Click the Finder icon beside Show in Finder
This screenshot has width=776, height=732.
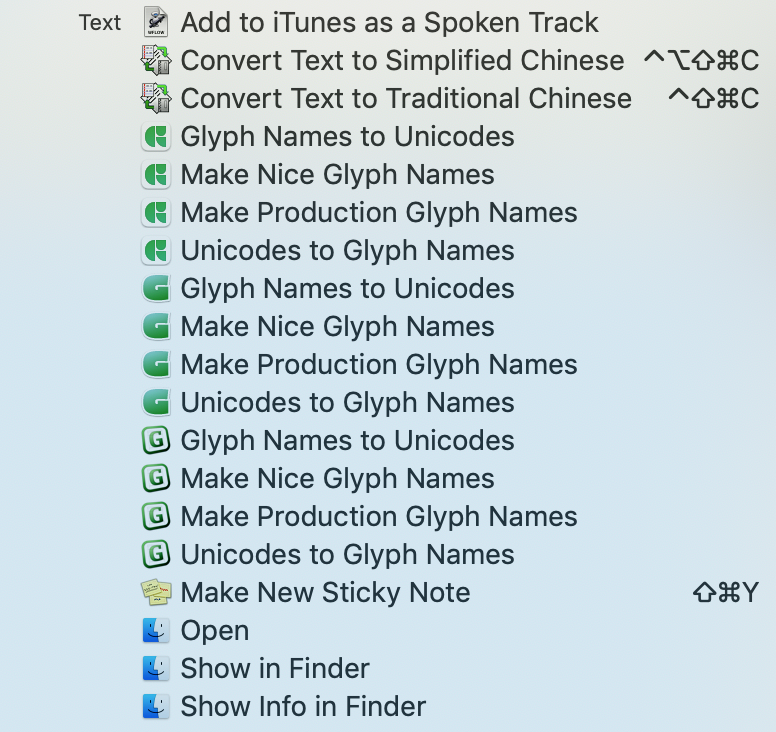(x=156, y=668)
